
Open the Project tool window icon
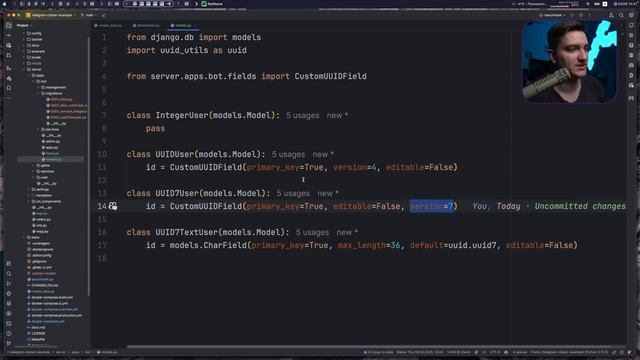9,25
